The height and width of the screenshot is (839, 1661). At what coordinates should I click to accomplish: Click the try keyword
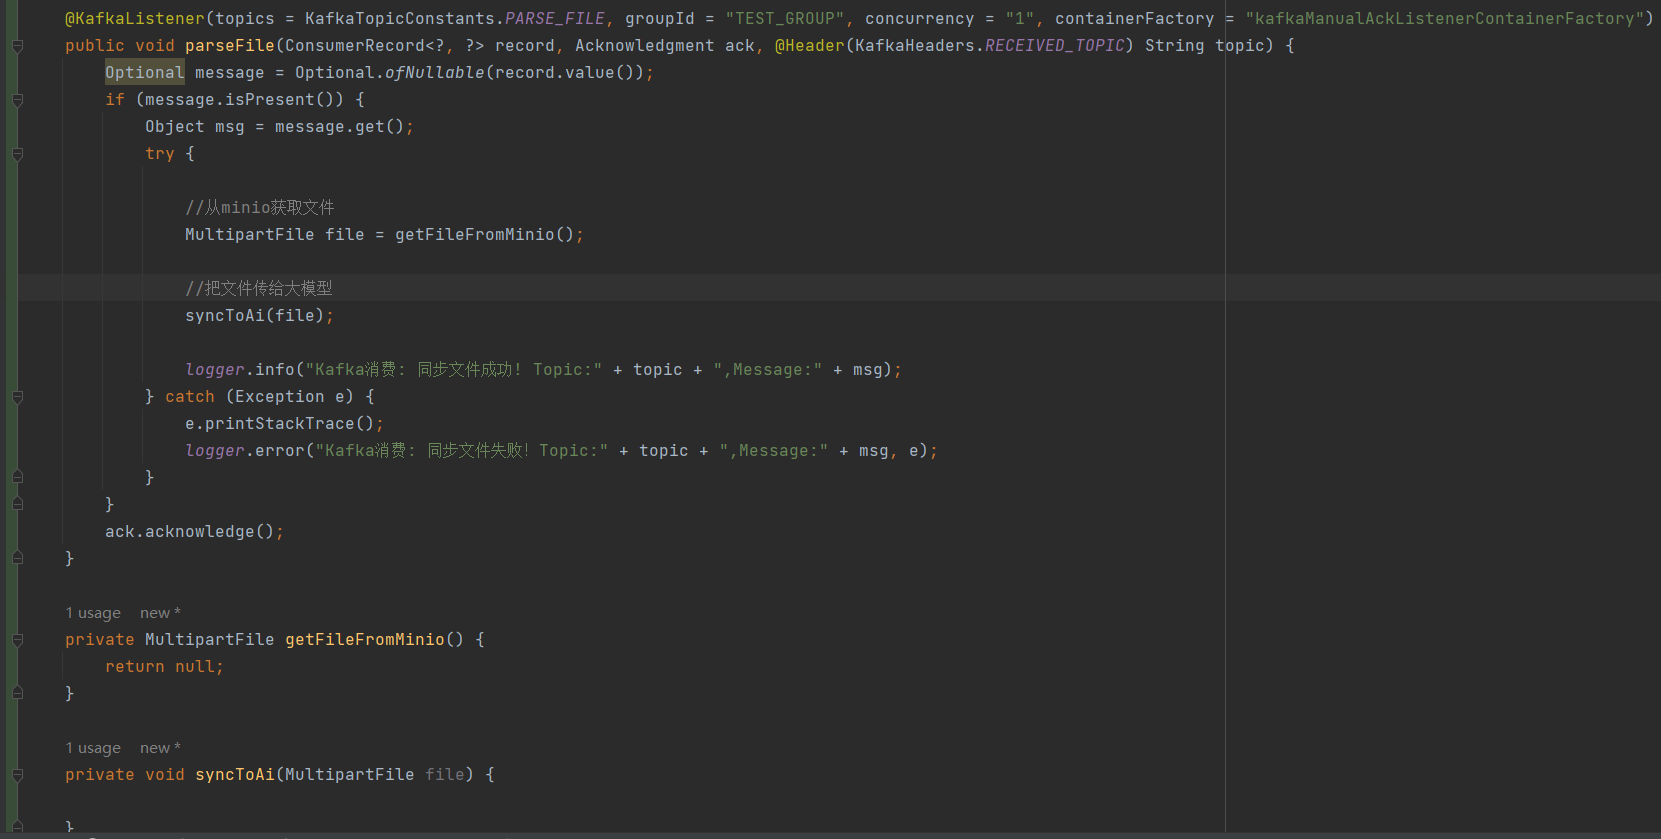click(x=160, y=154)
